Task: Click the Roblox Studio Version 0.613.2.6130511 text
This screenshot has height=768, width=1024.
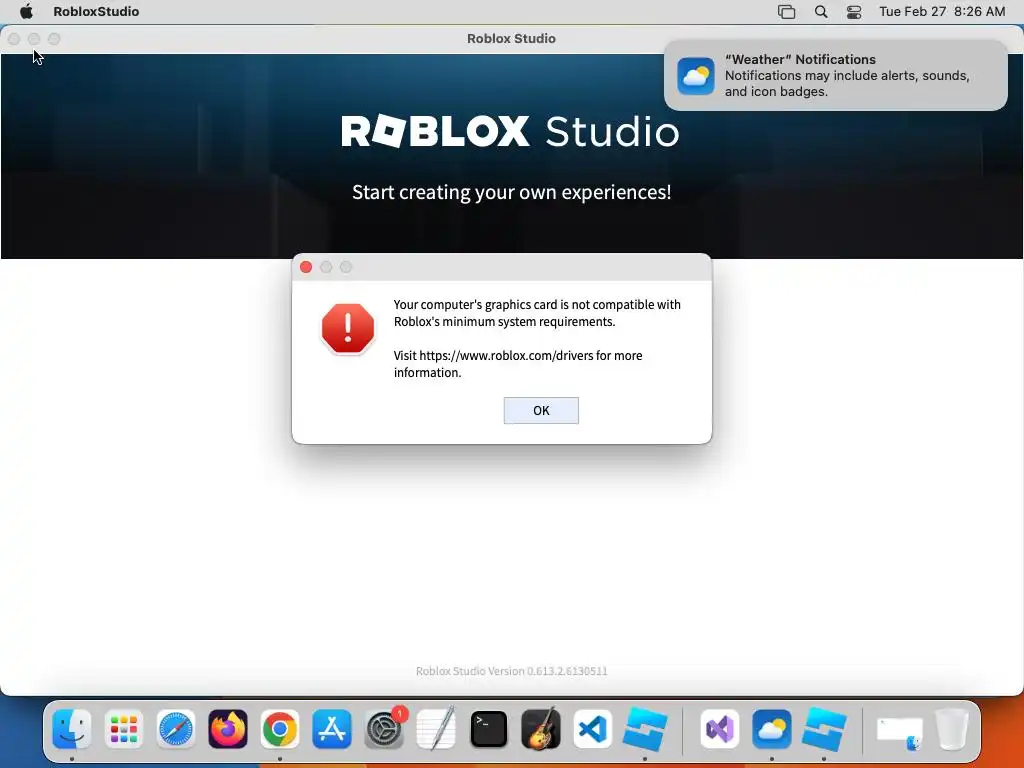Action: coord(511,671)
